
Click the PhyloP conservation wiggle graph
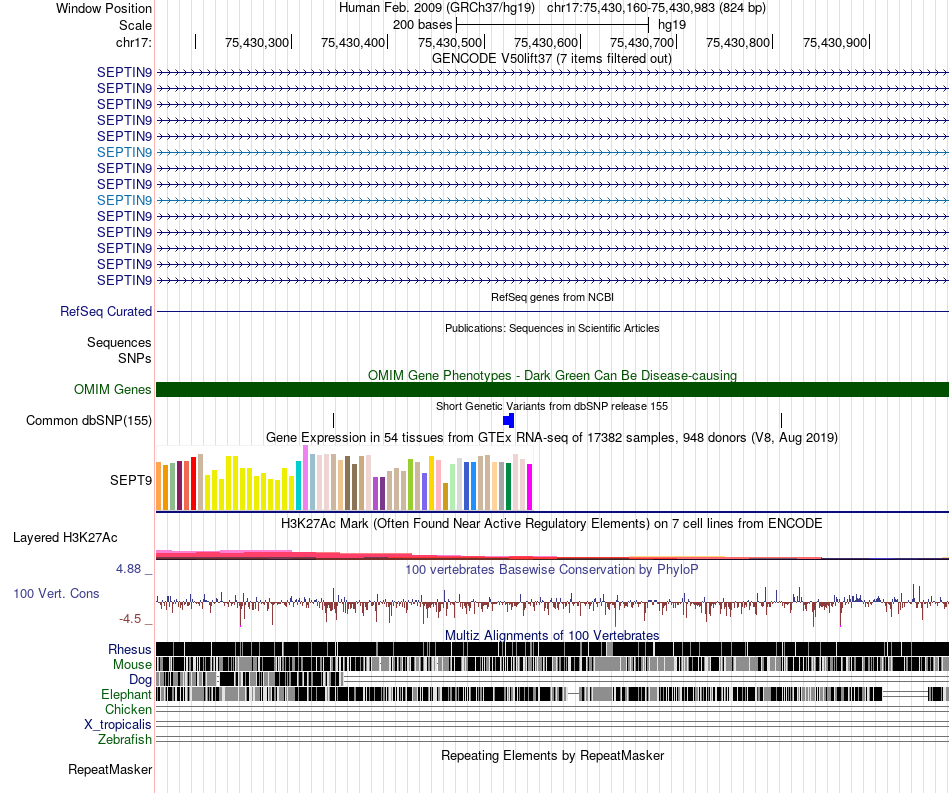point(552,604)
